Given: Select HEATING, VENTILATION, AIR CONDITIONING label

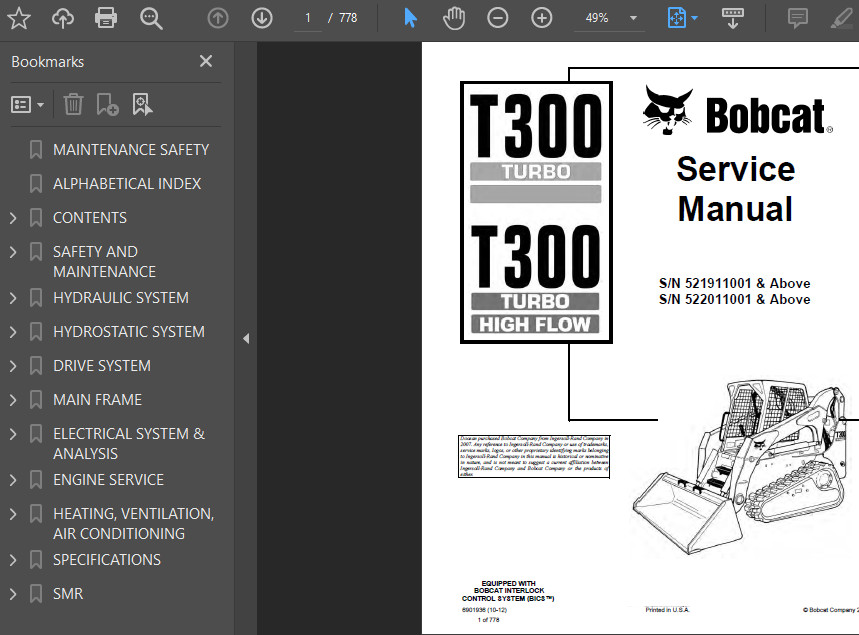Looking at the screenshot, I should coord(134,523).
